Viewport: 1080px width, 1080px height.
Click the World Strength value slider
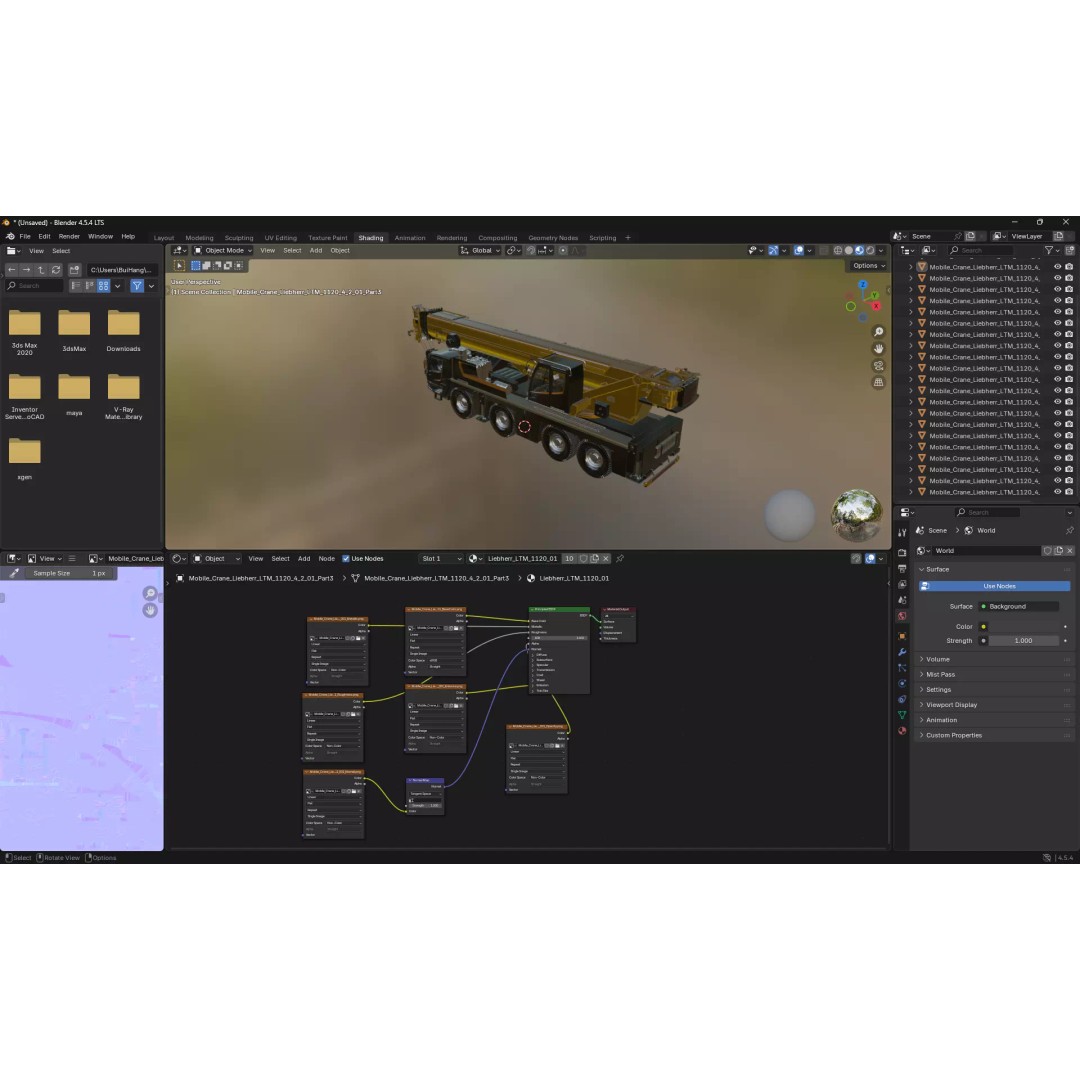[x=1023, y=641]
